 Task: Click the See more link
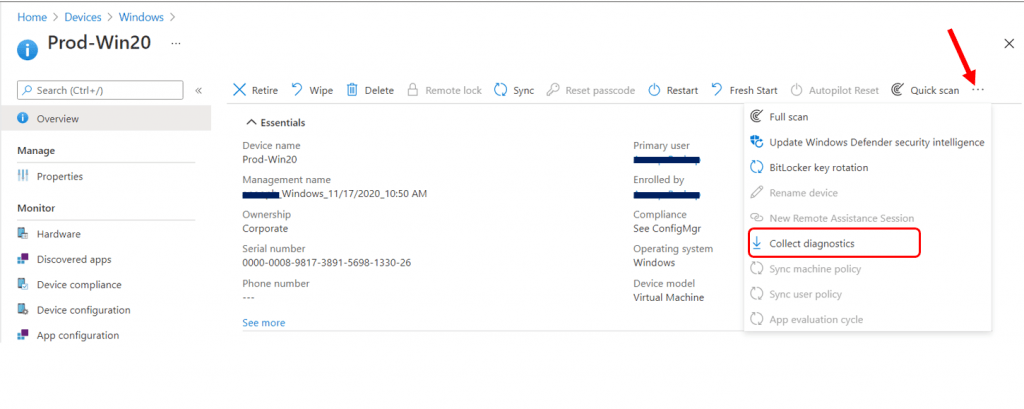(x=264, y=323)
